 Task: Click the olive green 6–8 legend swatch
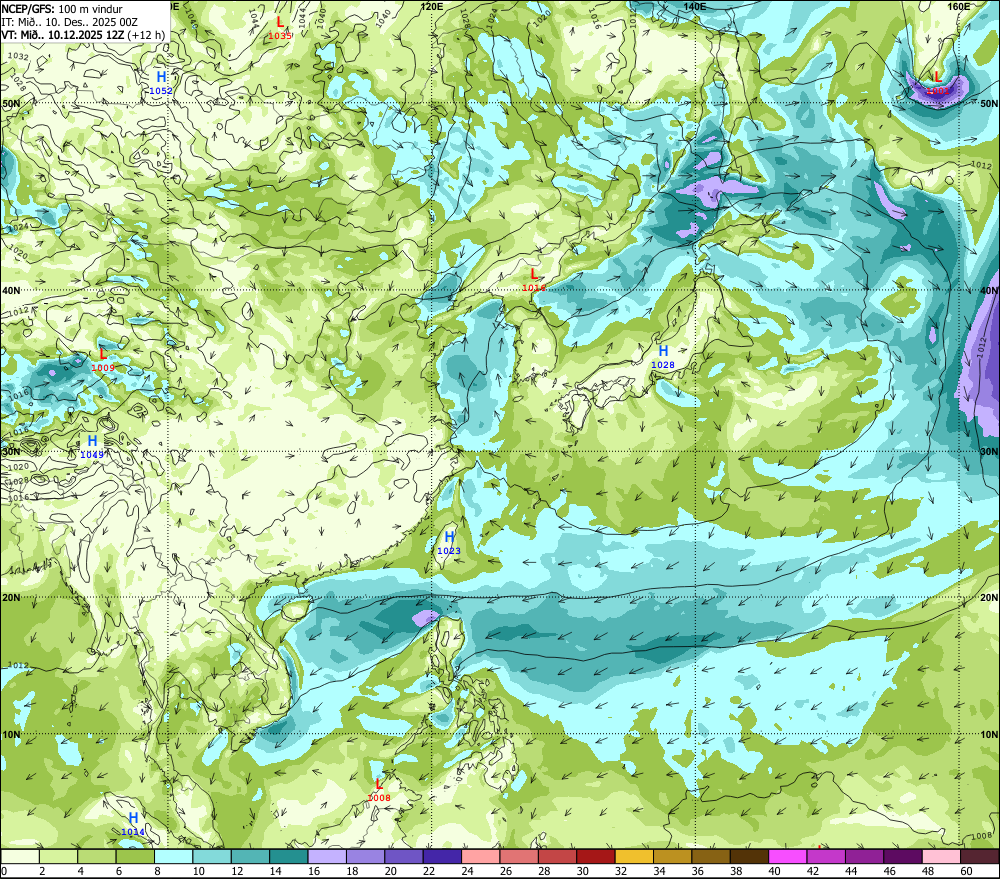point(135,856)
